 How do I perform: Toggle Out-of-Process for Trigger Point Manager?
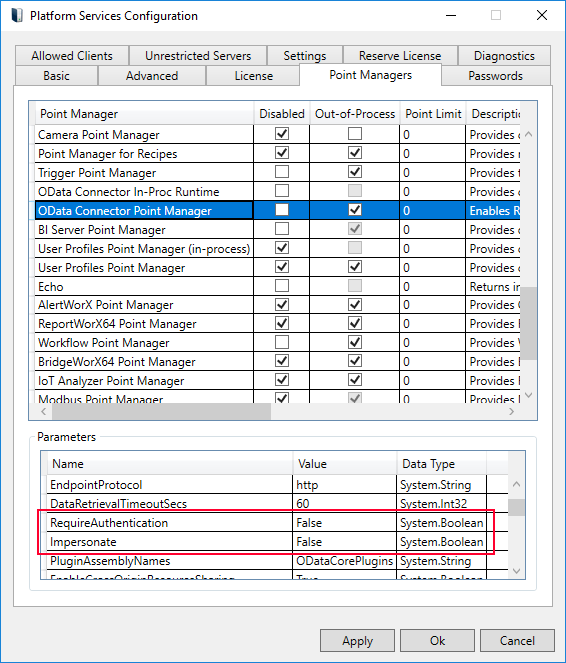[x=355, y=172]
